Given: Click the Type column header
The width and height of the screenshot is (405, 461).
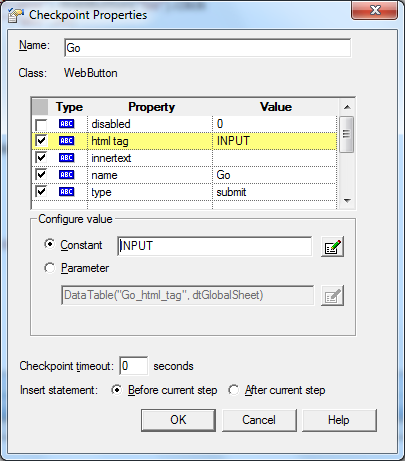Looking at the screenshot, I should click(x=69, y=107).
